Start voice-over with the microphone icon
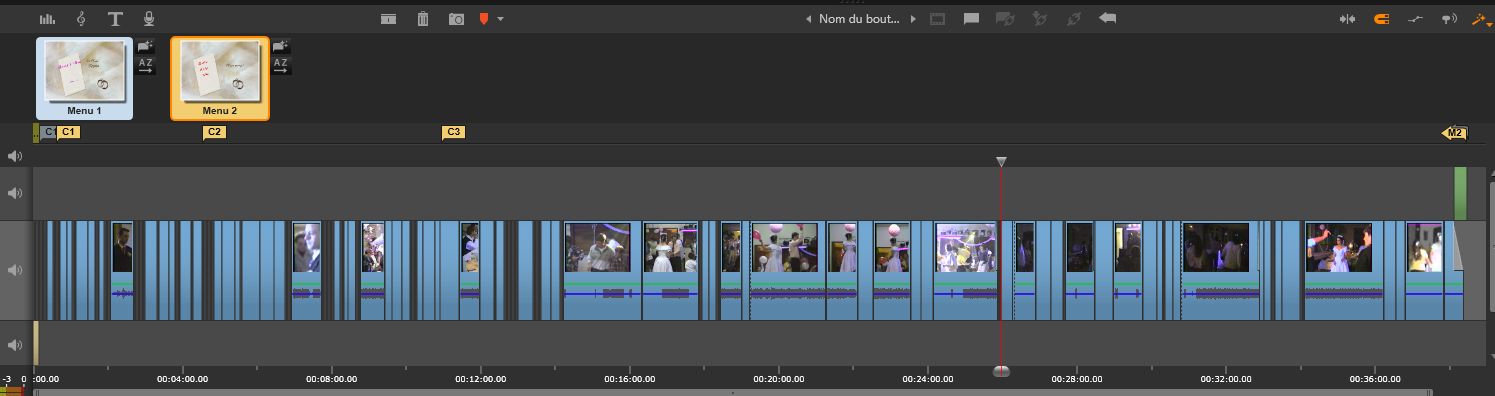Image resolution: width=1495 pixels, height=396 pixels. pos(149,19)
